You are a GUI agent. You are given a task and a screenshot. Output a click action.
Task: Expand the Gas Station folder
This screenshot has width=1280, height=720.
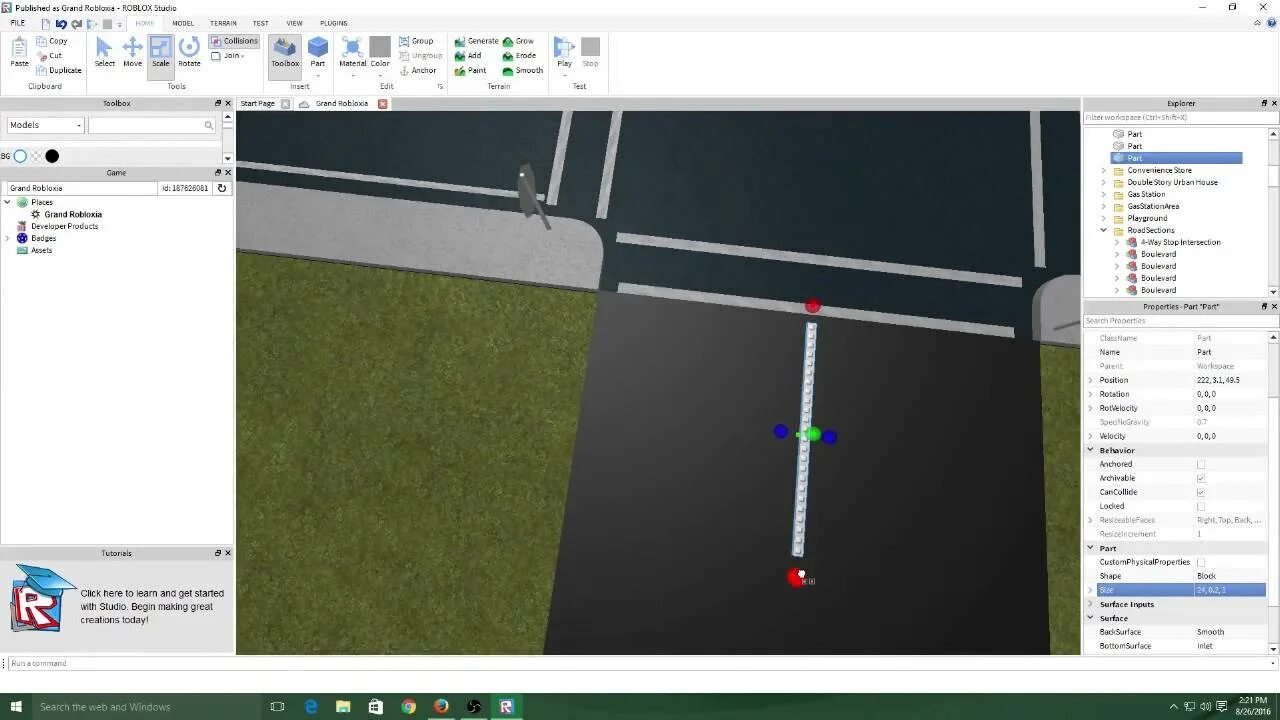(1104, 194)
